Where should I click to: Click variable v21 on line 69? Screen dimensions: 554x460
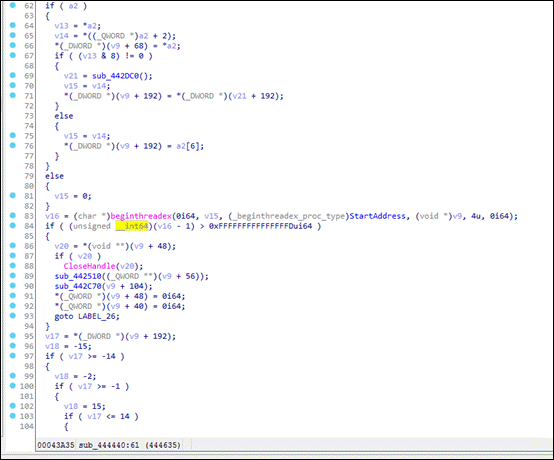[71, 76]
